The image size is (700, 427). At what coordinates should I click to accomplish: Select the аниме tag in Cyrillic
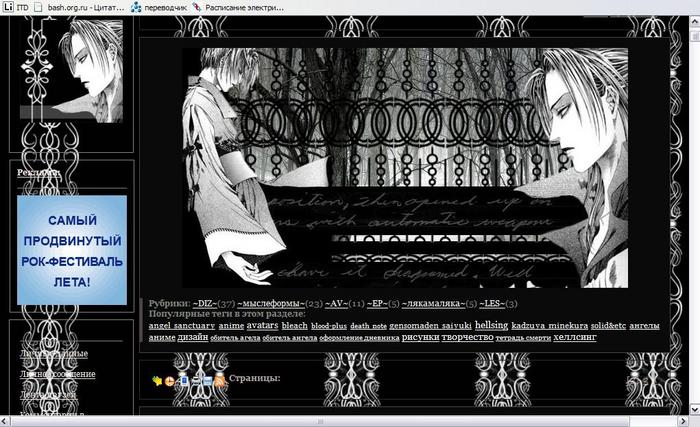pyautogui.click(x=162, y=338)
